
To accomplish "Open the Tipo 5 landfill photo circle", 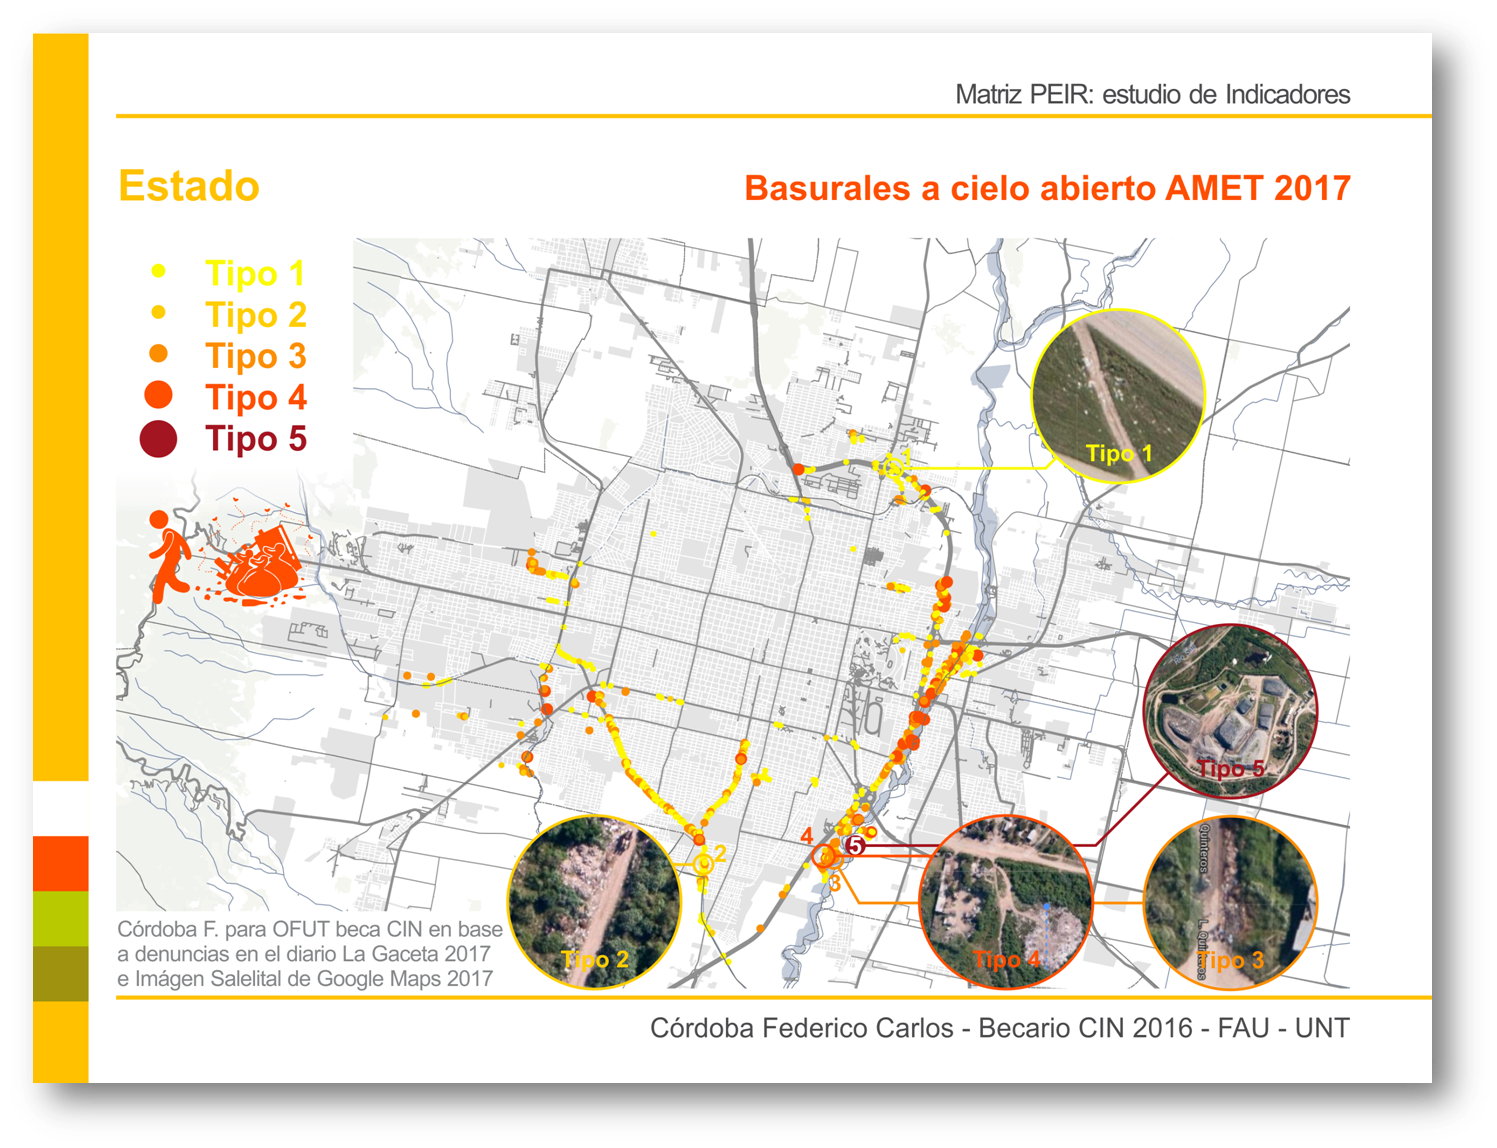I will [1230, 711].
